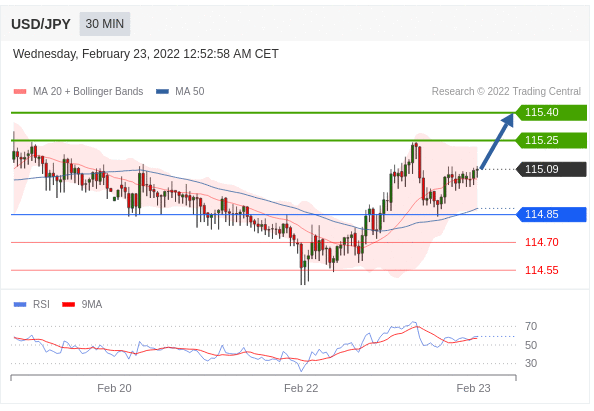
Task: Click the MA 20 + Bollinger Bands label
Action: [88, 92]
